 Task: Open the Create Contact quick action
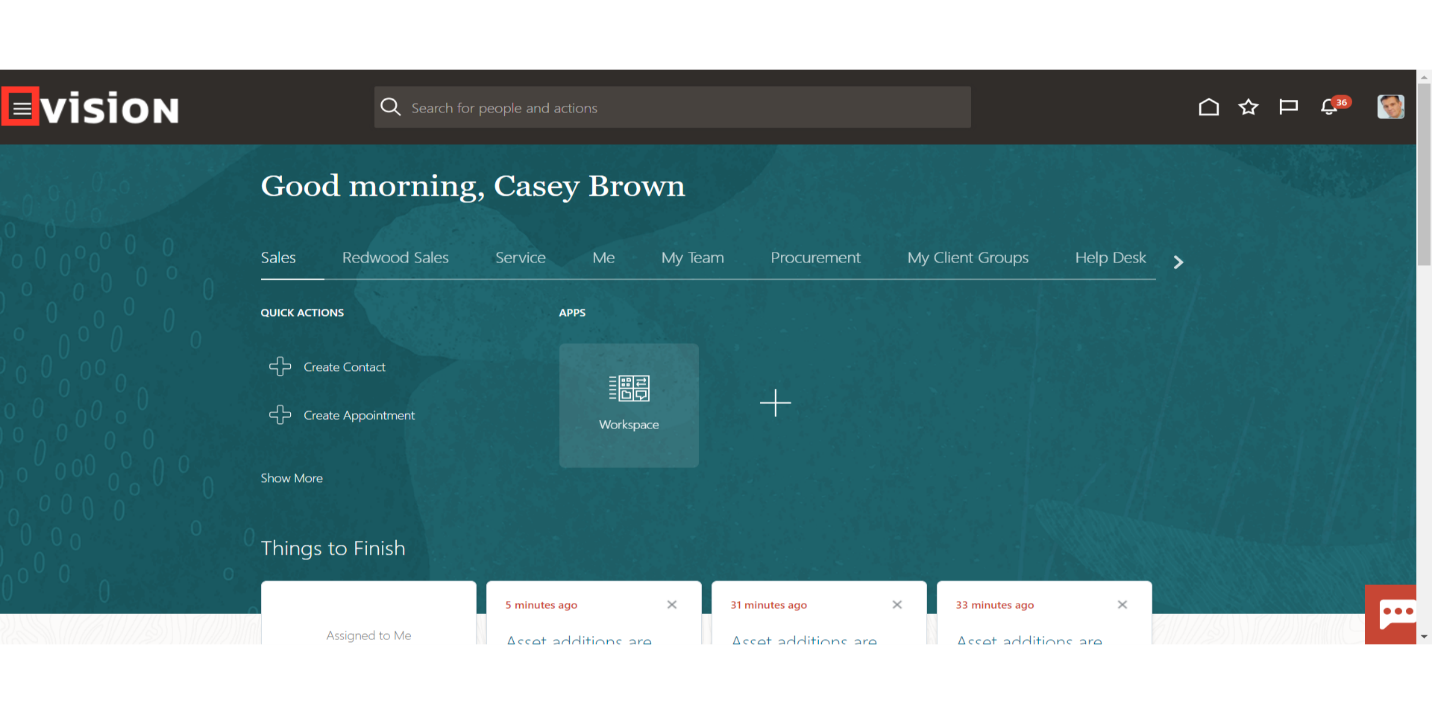point(344,367)
